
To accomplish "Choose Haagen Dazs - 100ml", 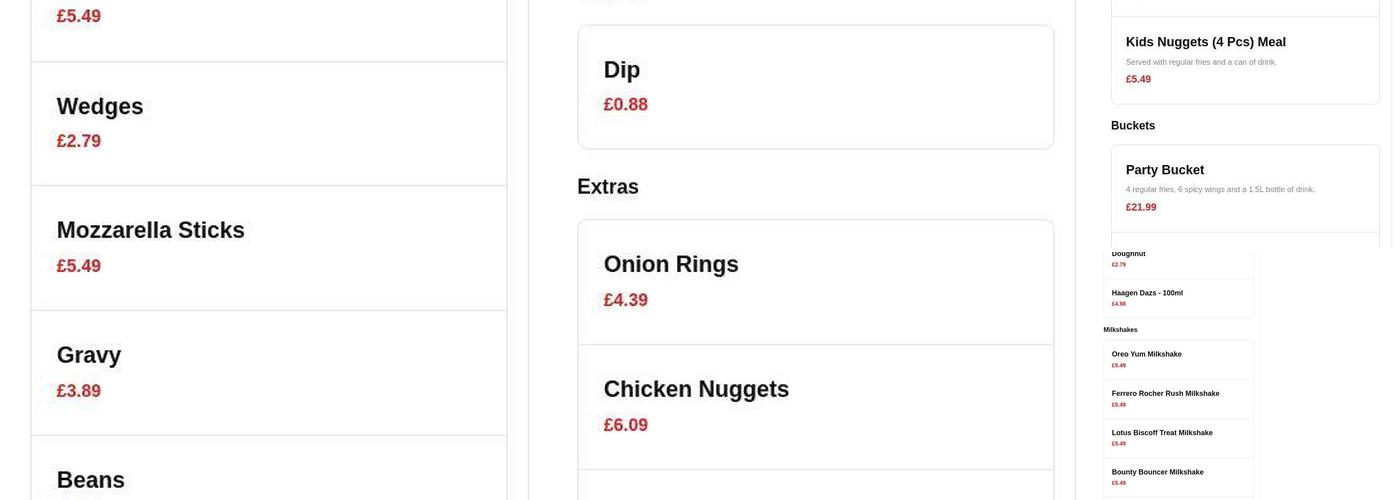I will [x=1177, y=298].
